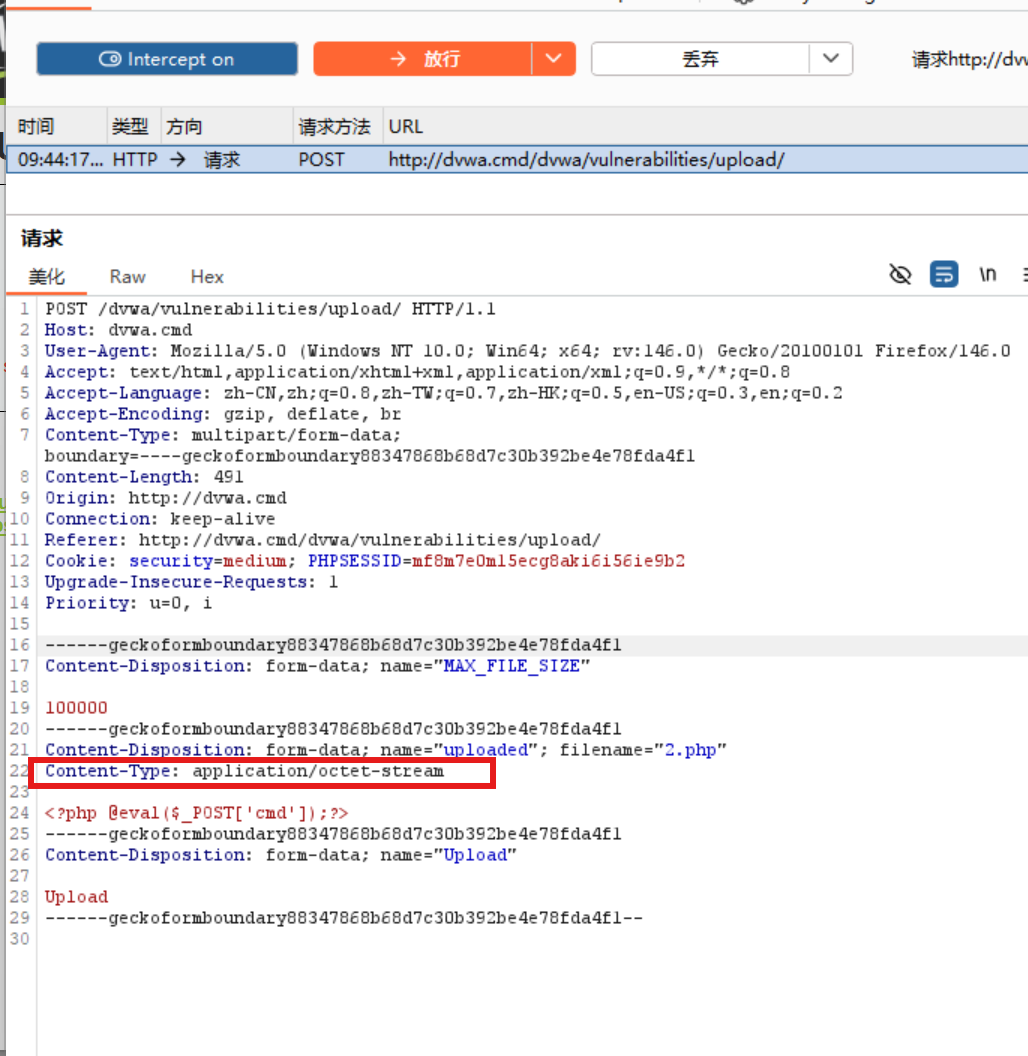Toggle the \n show newlines icon
This screenshot has height=1056, width=1028.
click(x=988, y=275)
